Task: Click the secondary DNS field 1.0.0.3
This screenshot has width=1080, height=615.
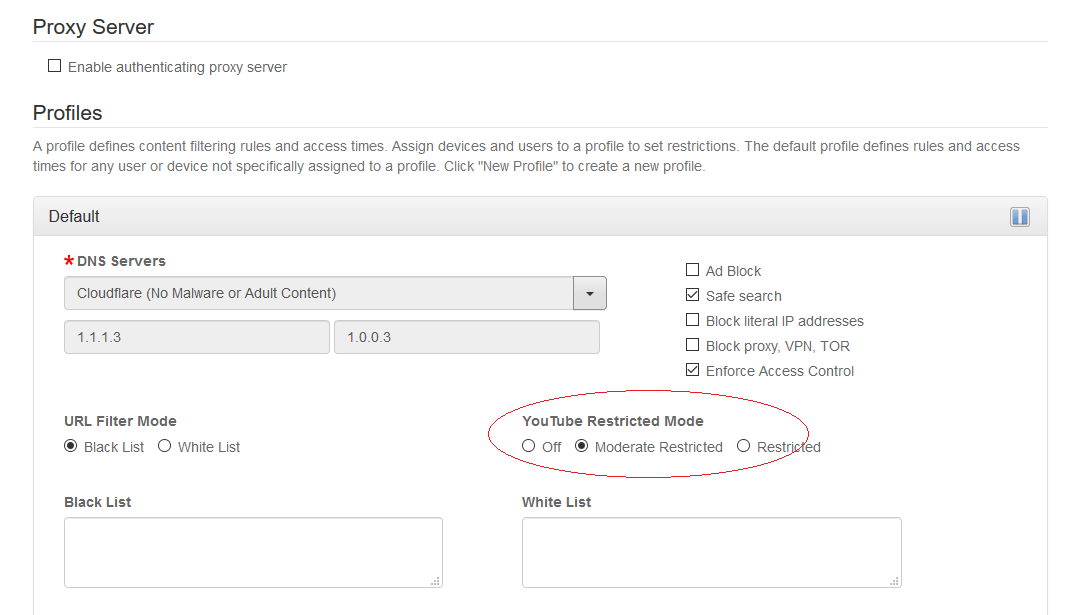Action: 466,338
